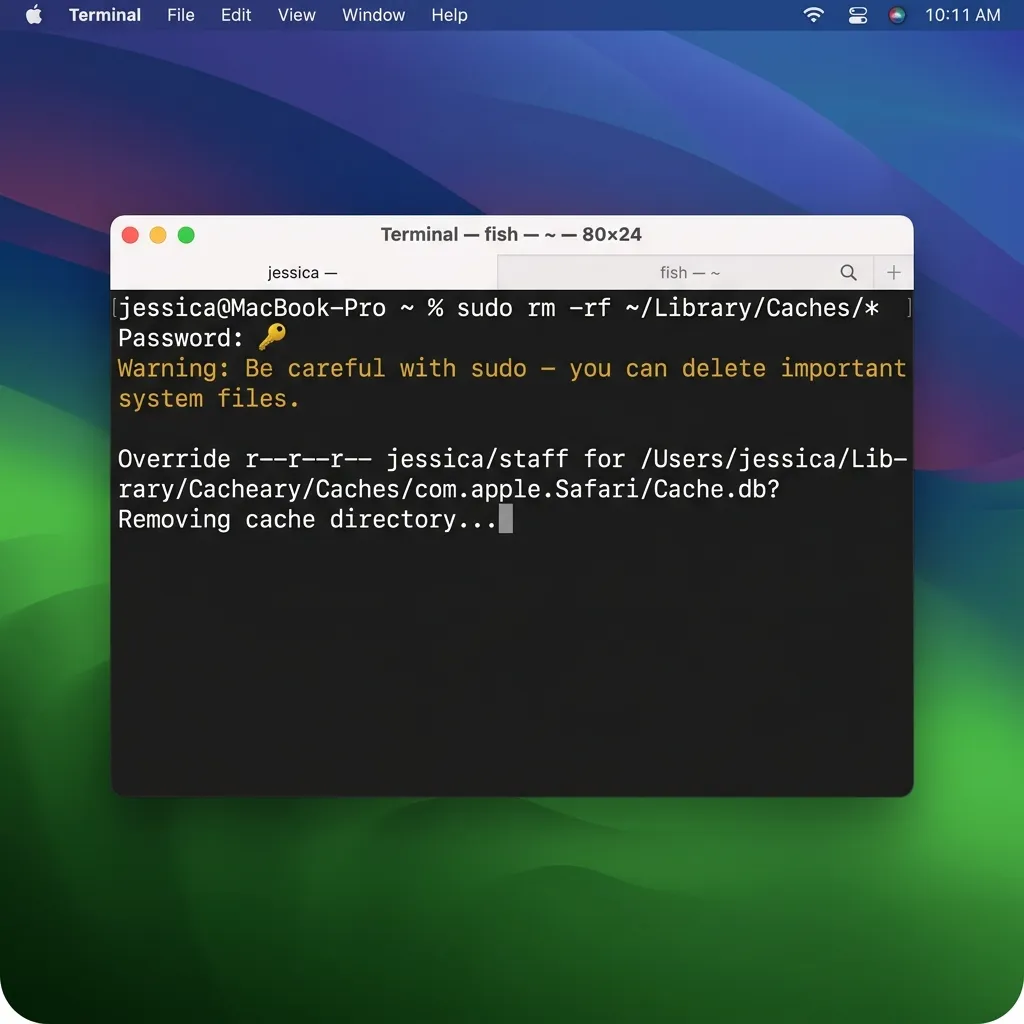Open the File menu
The image size is (1024, 1024).
(x=181, y=14)
